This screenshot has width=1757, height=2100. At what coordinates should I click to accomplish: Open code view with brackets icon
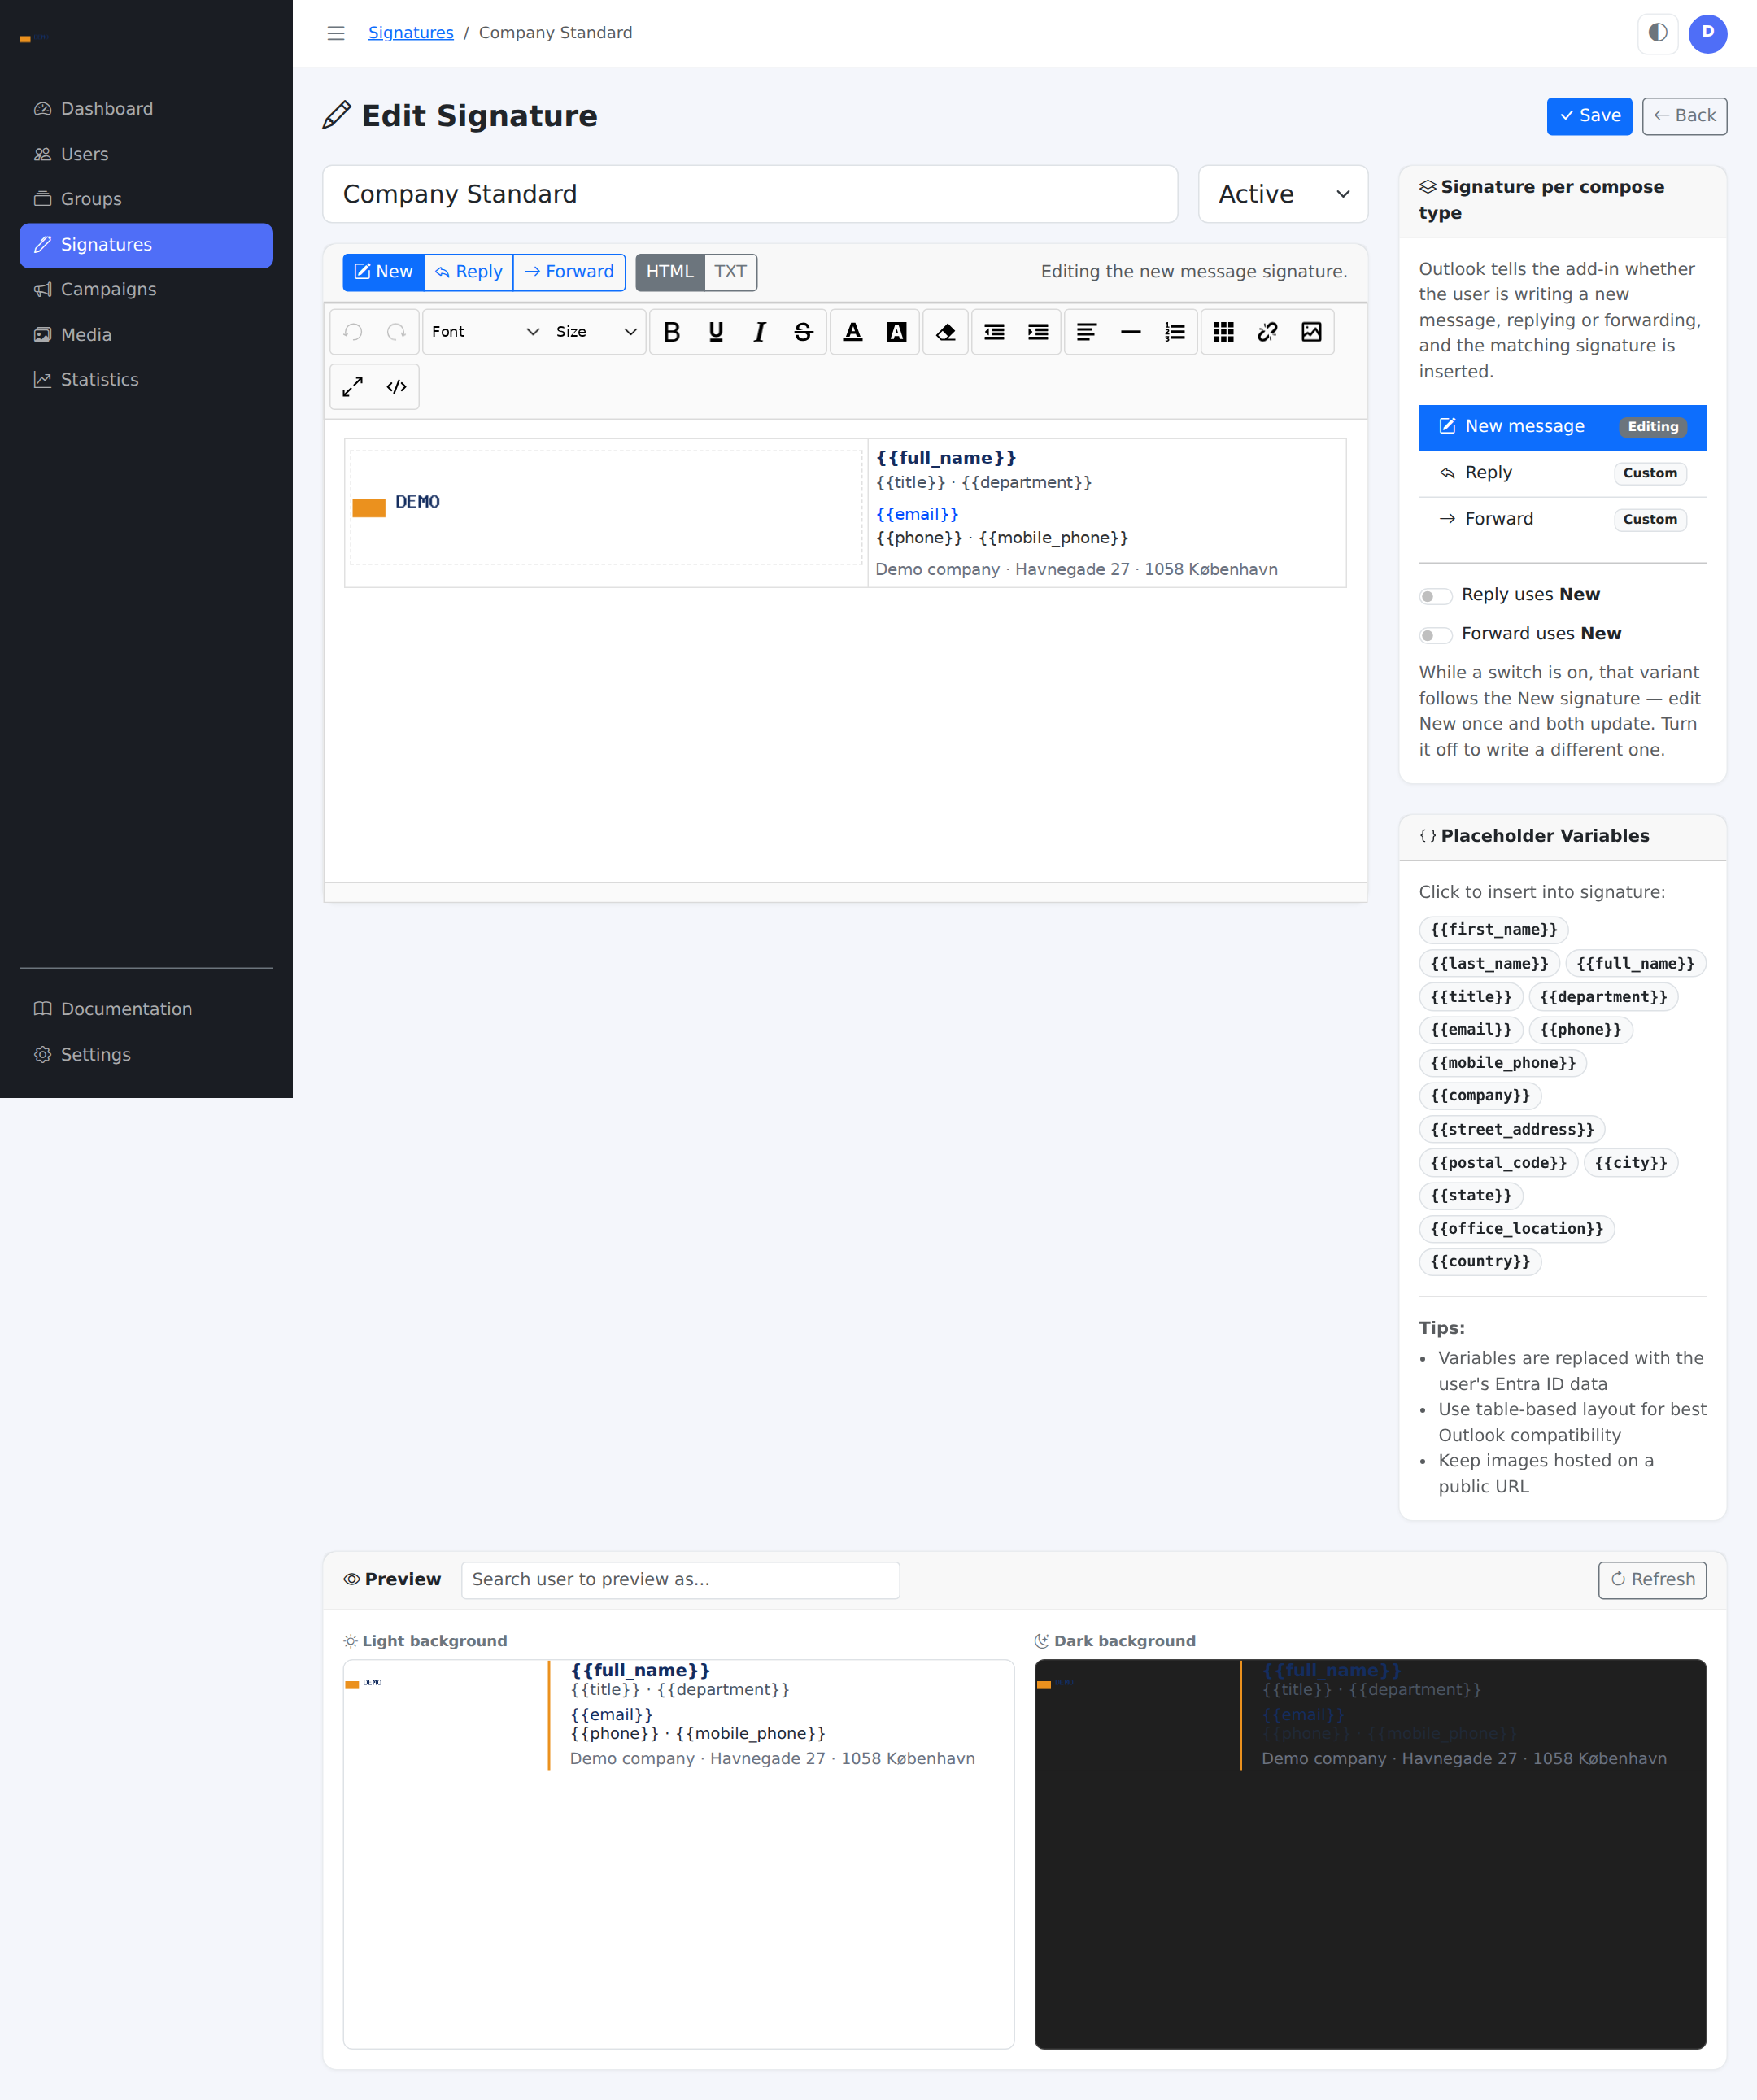coord(397,387)
